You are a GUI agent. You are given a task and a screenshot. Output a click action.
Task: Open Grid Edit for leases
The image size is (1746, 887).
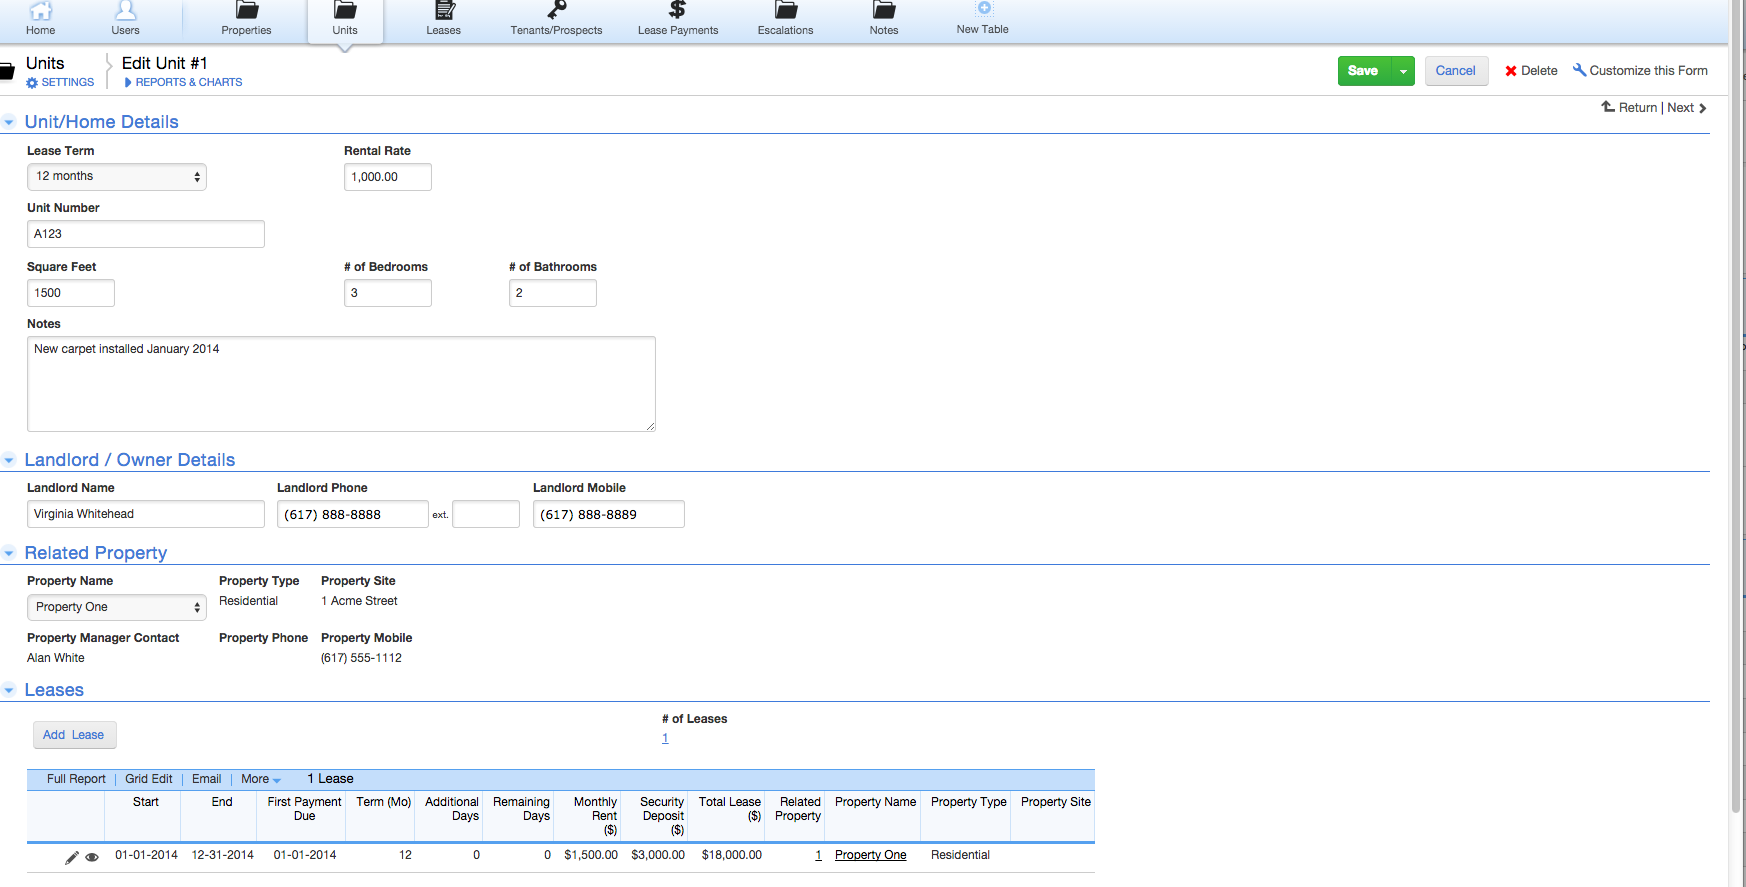point(149,779)
